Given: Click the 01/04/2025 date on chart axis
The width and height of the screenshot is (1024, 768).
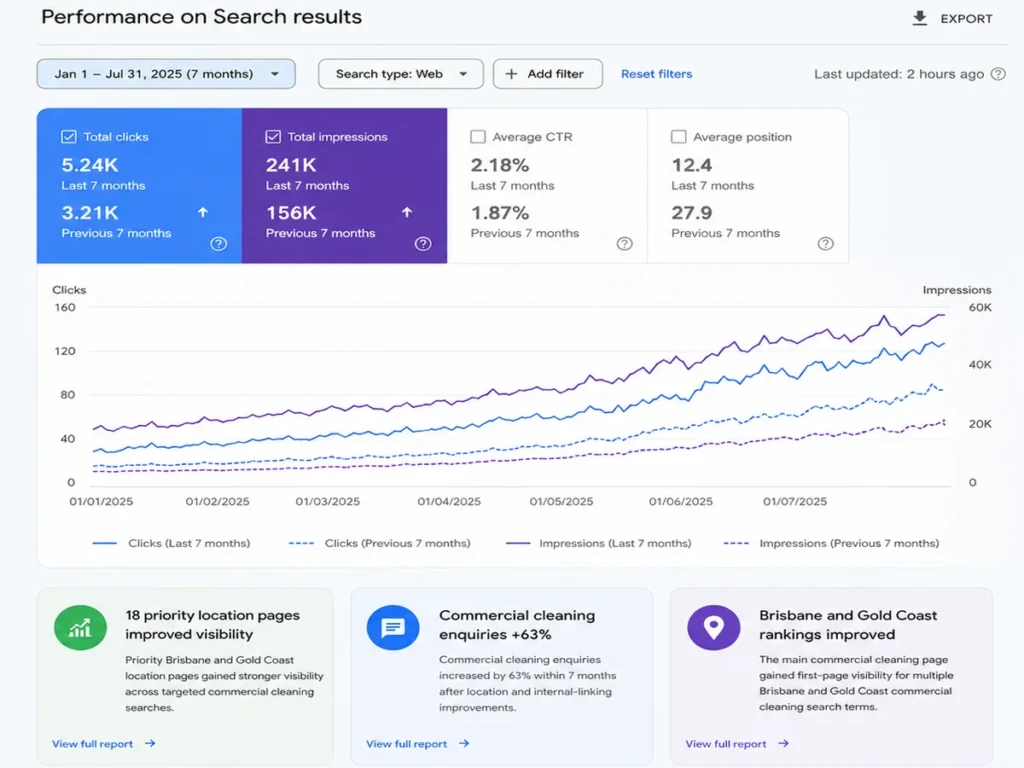Looking at the screenshot, I should [449, 502].
